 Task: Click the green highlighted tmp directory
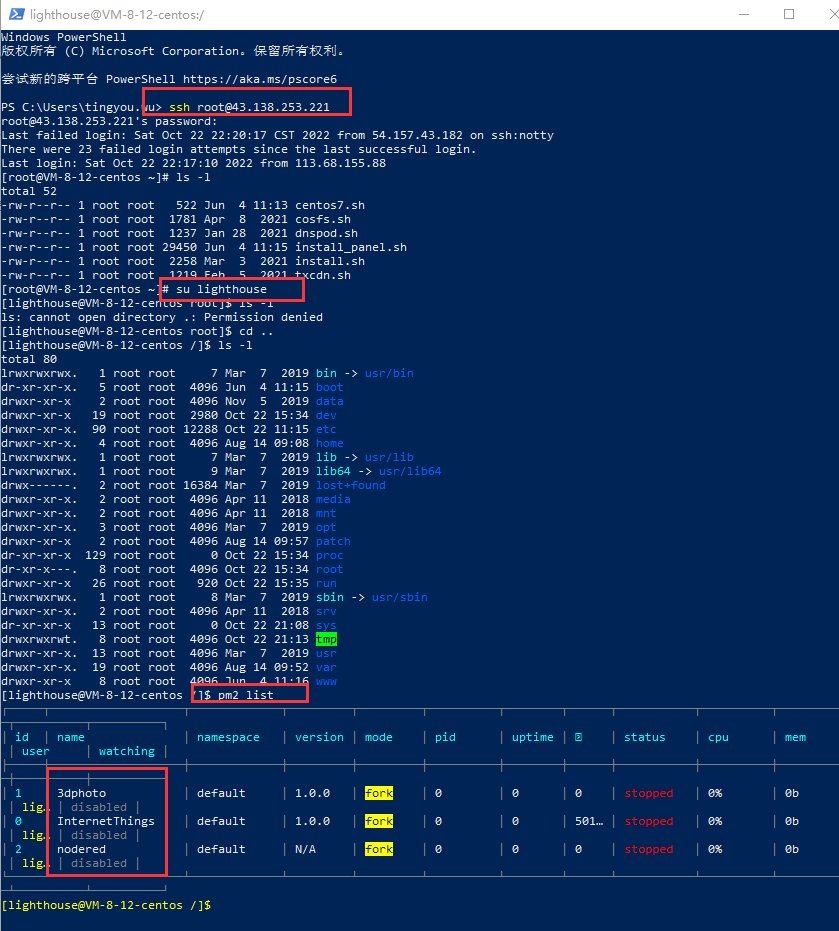[x=326, y=639]
